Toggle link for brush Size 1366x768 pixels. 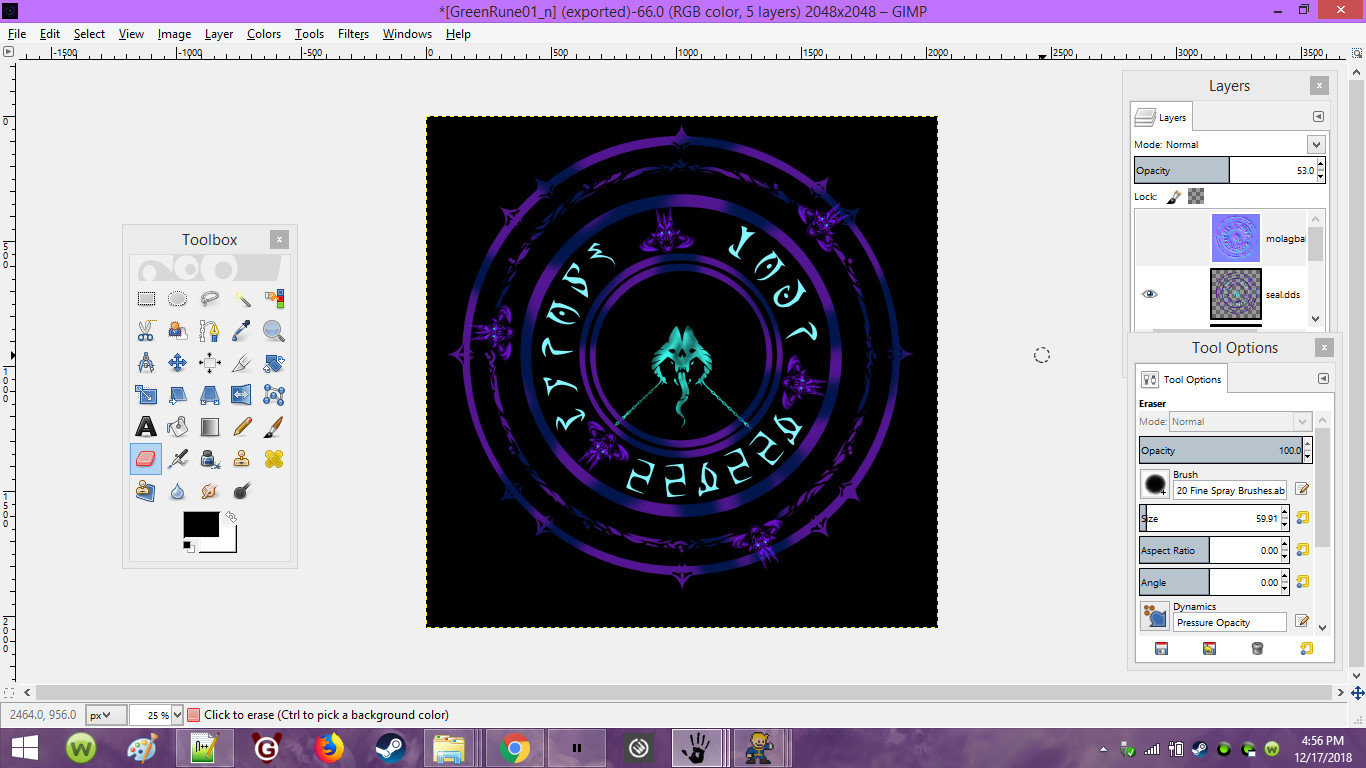(1303, 518)
